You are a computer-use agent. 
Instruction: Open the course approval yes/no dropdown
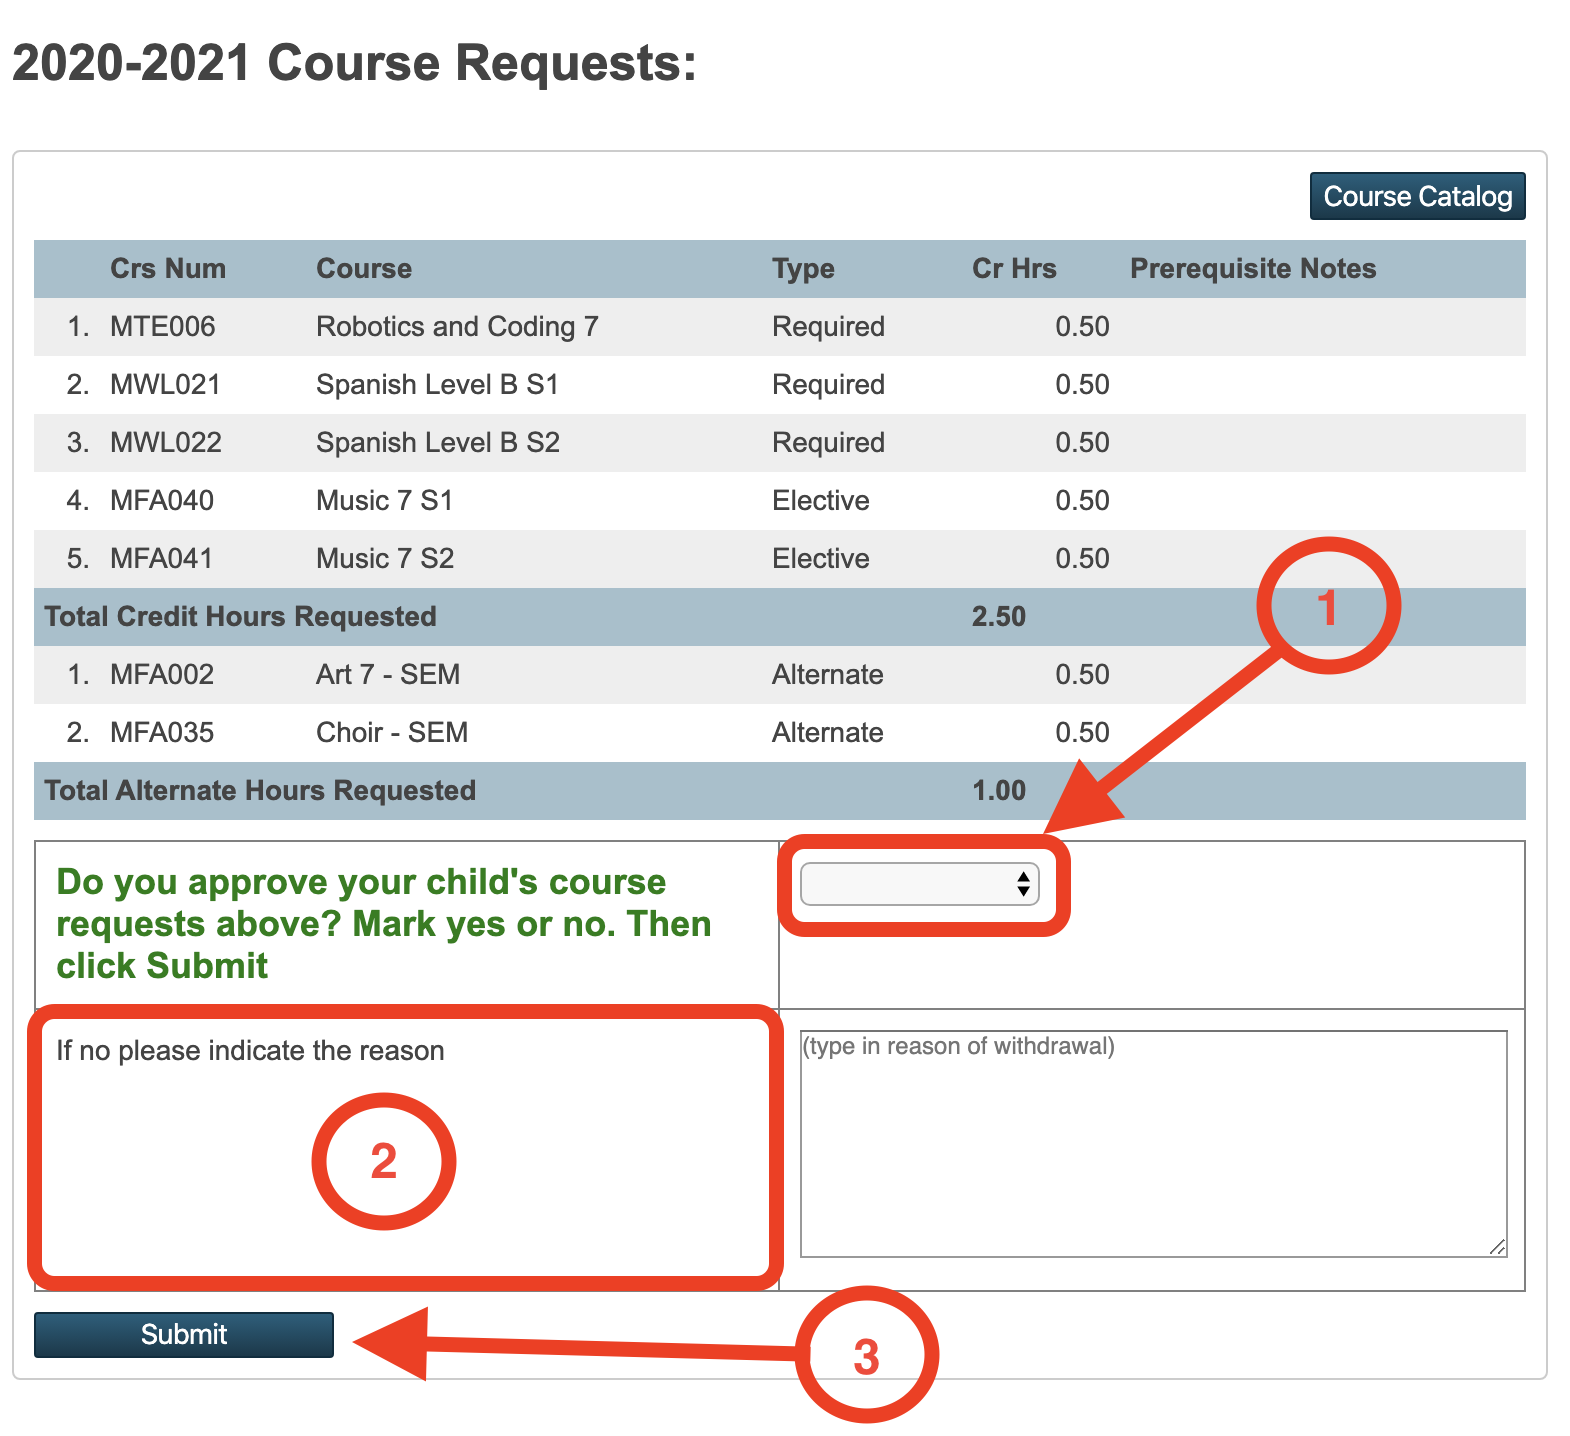pos(918,884)
